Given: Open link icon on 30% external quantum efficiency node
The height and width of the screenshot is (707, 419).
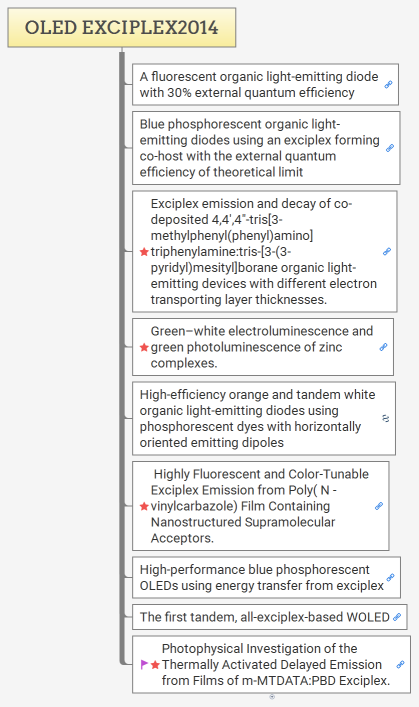Looking at the screenshot, I should click(x=388, y=84).
